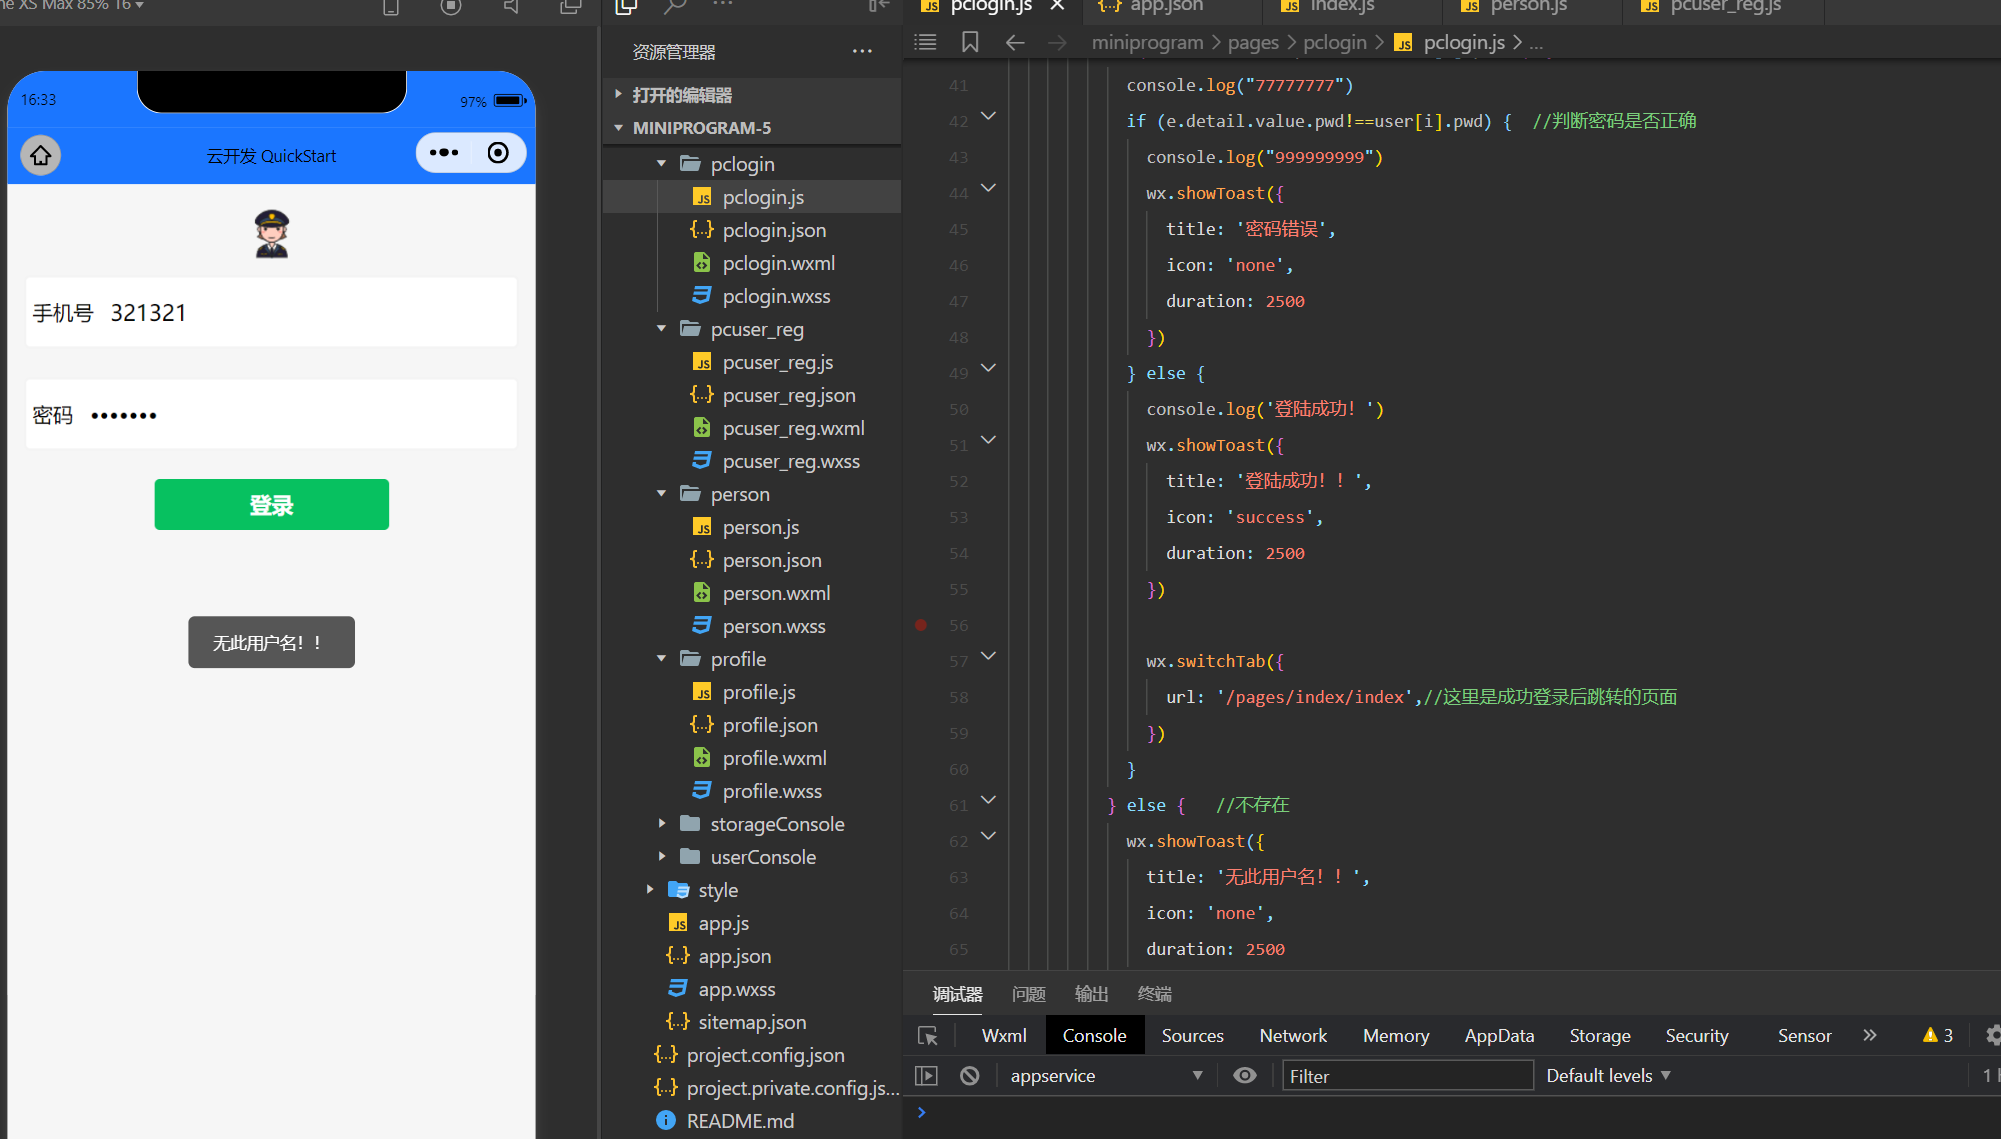Toggle the live expression eye icon

coord(1244,1076)
